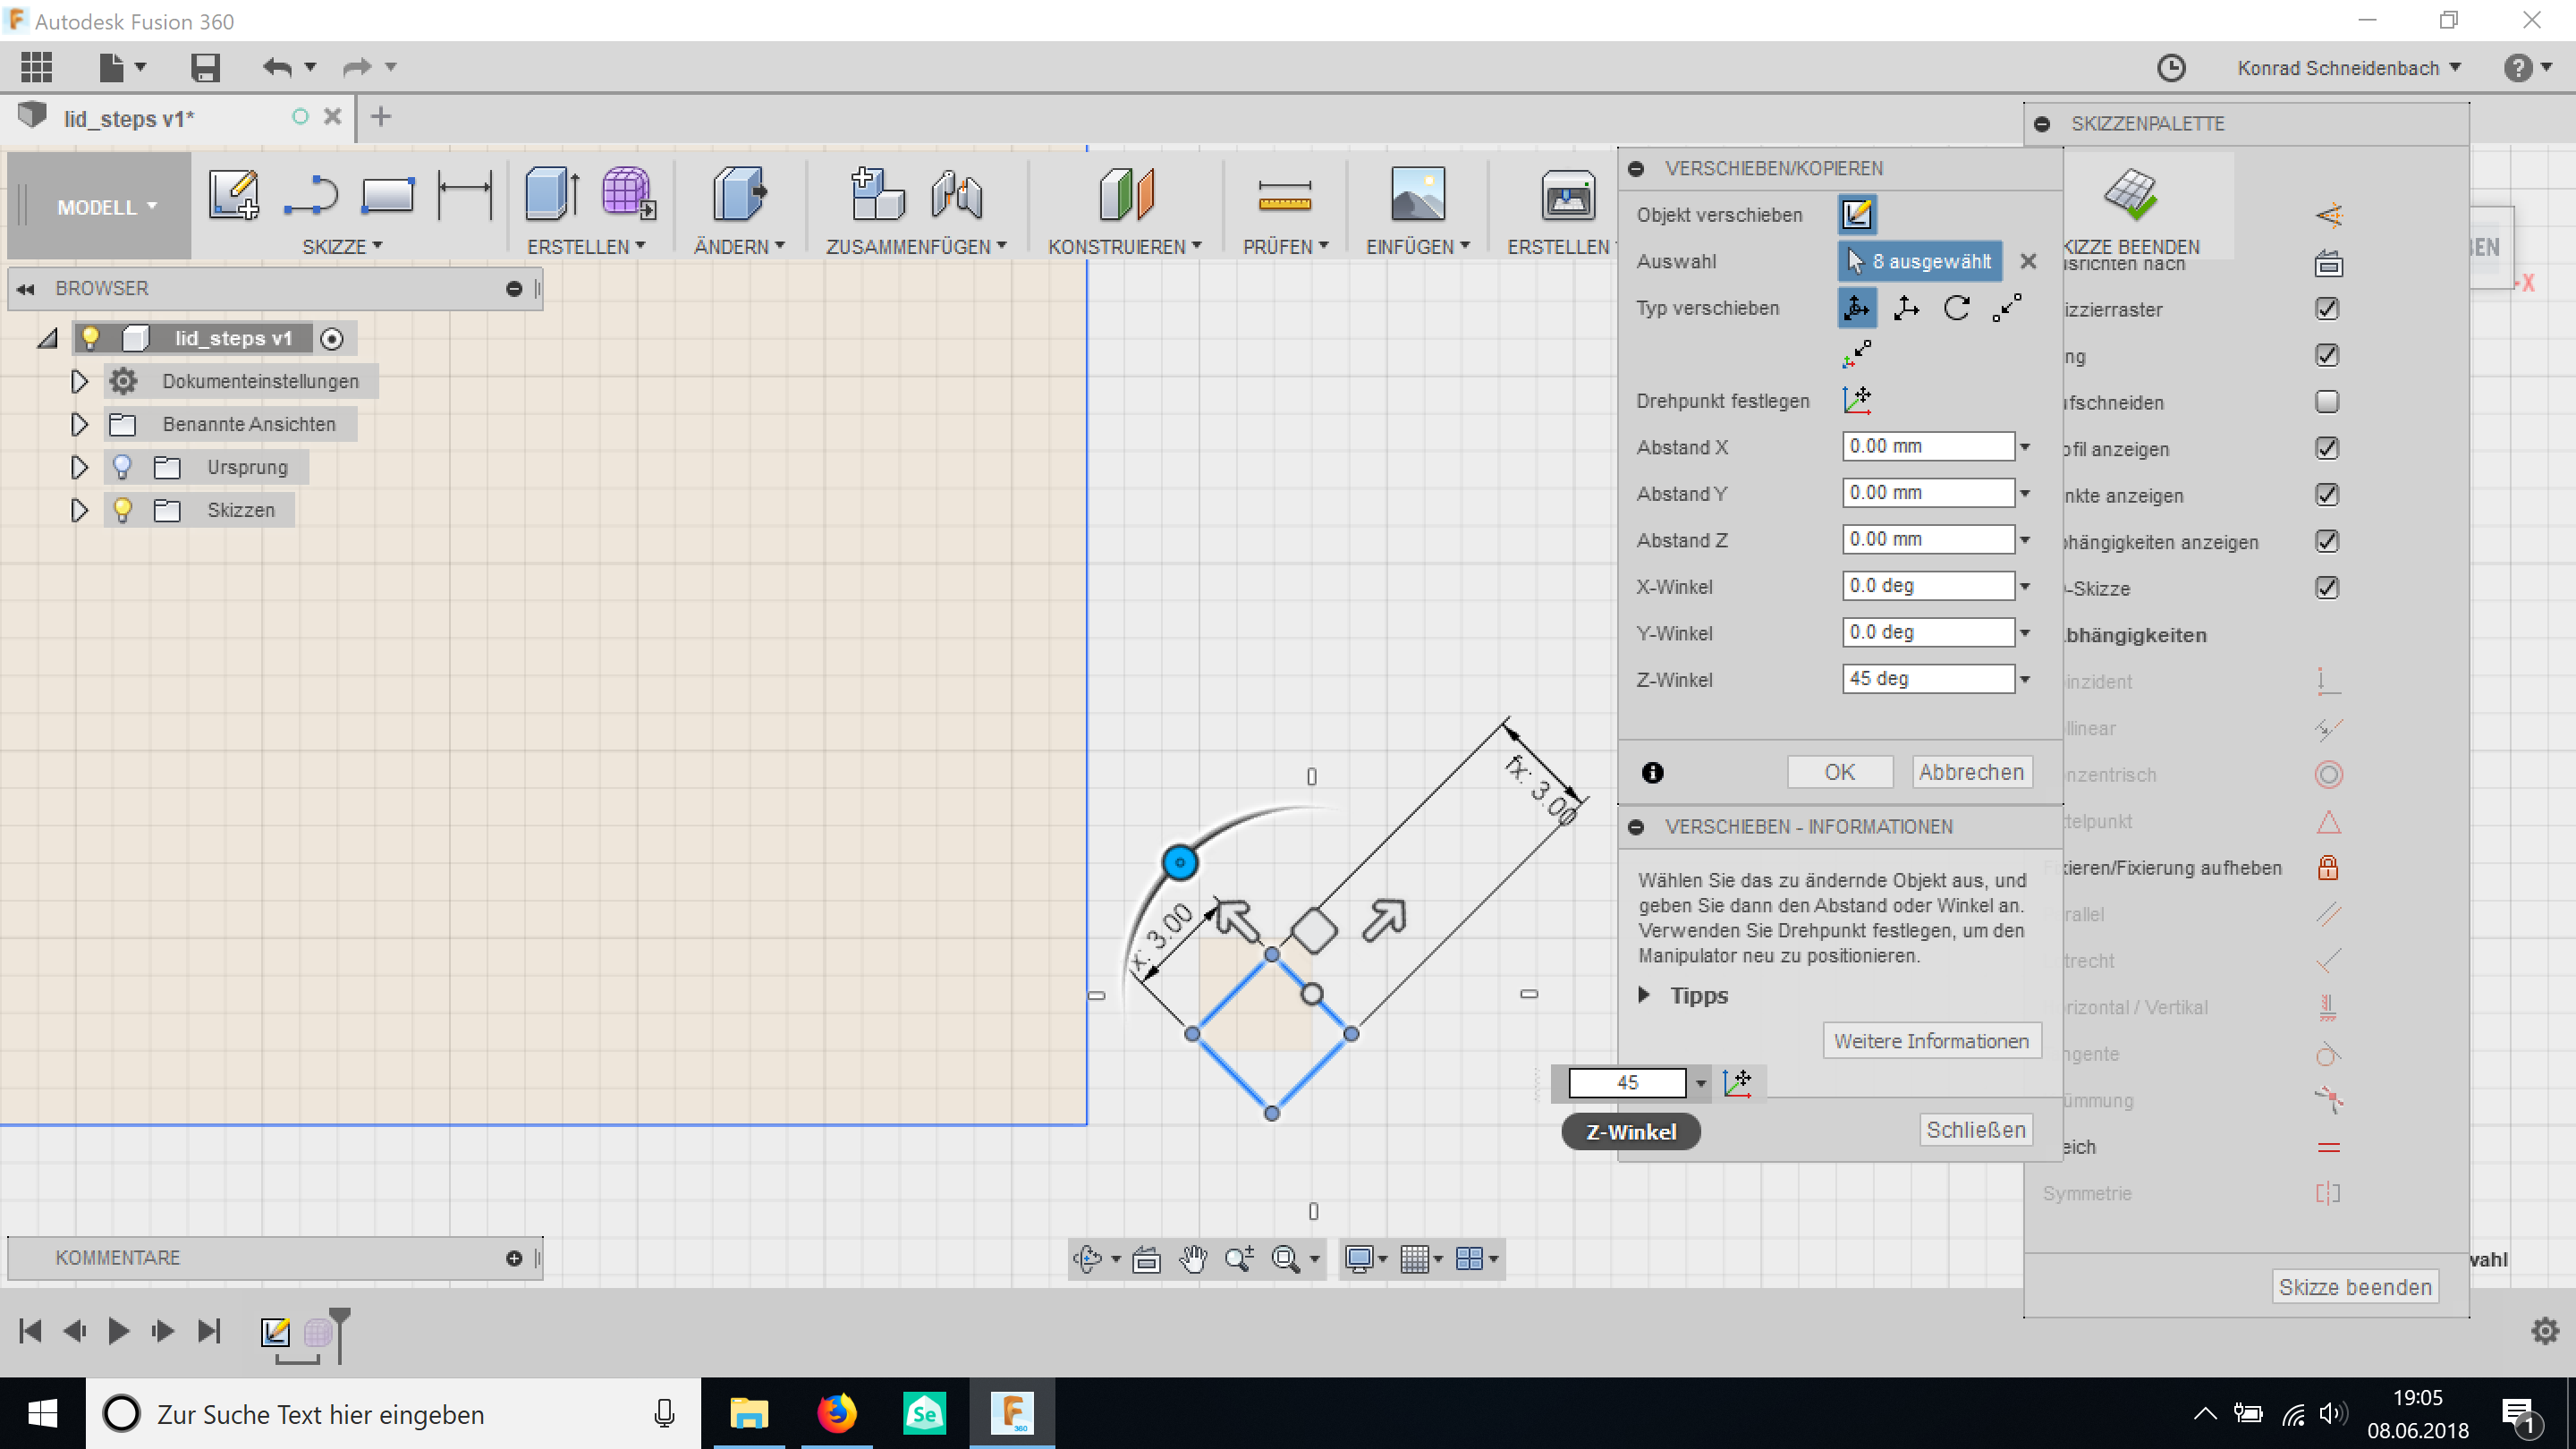Click the Abstand Y input field
The width and height of the screenshot is (2576, 1449).
click(x=1928, y=493)
